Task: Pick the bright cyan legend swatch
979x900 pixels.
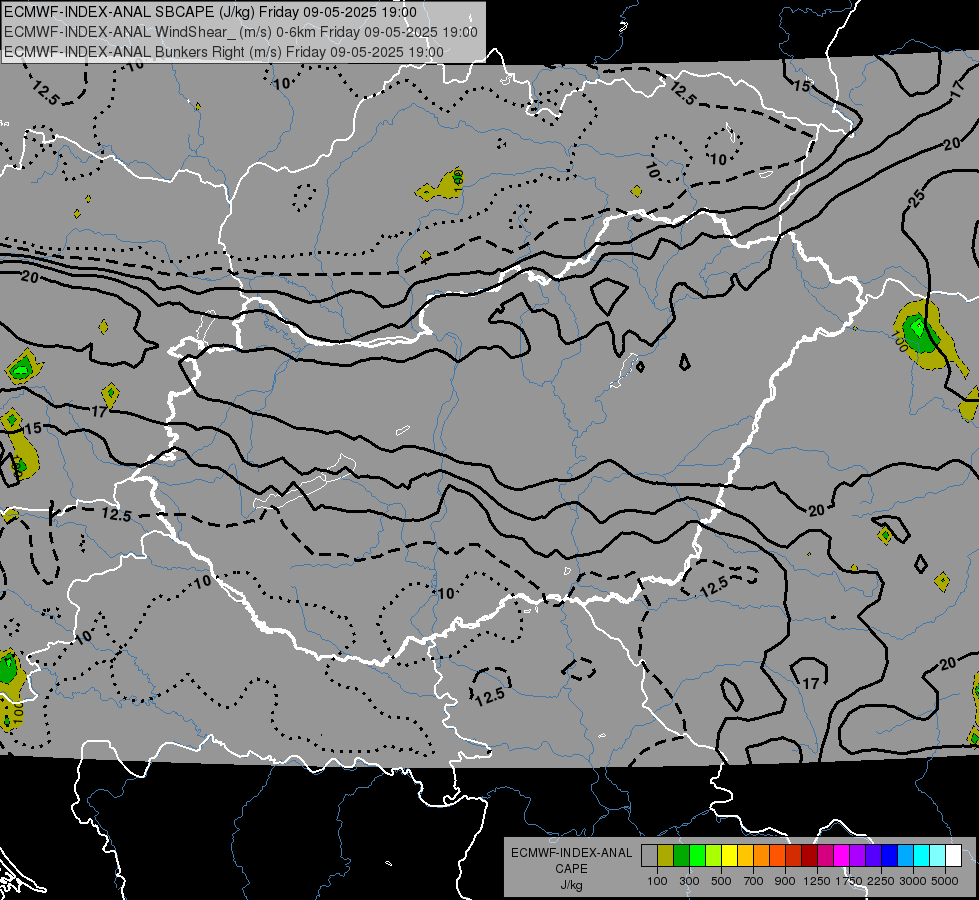Action: (922, 855)
